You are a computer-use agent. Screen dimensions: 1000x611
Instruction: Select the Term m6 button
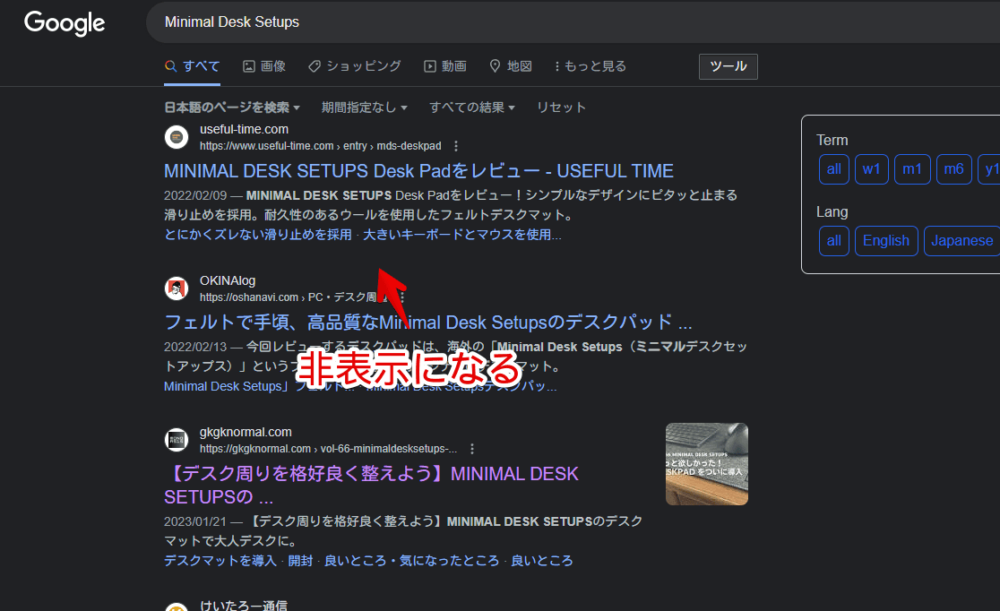[x=953, y=169]
